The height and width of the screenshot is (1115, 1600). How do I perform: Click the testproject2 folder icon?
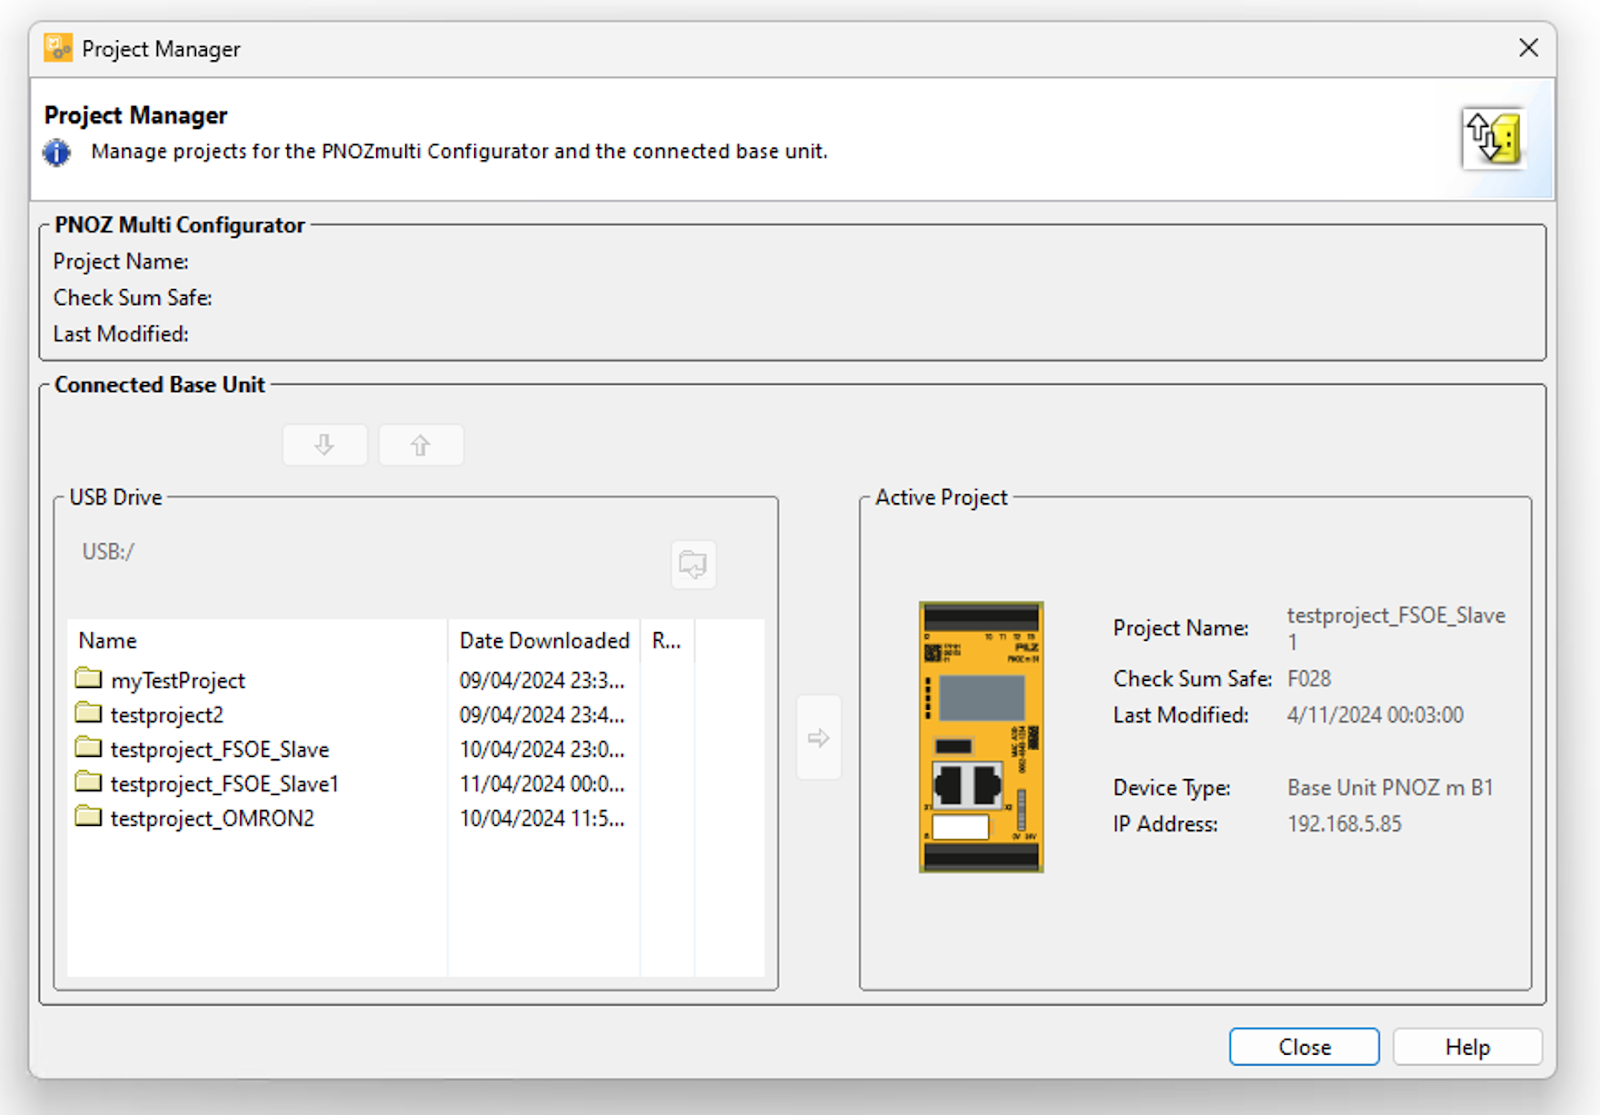89,713
